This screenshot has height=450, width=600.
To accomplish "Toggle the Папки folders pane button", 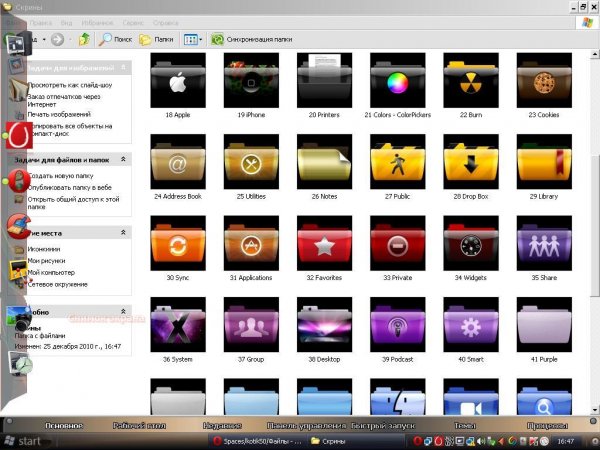I will 156,39.
